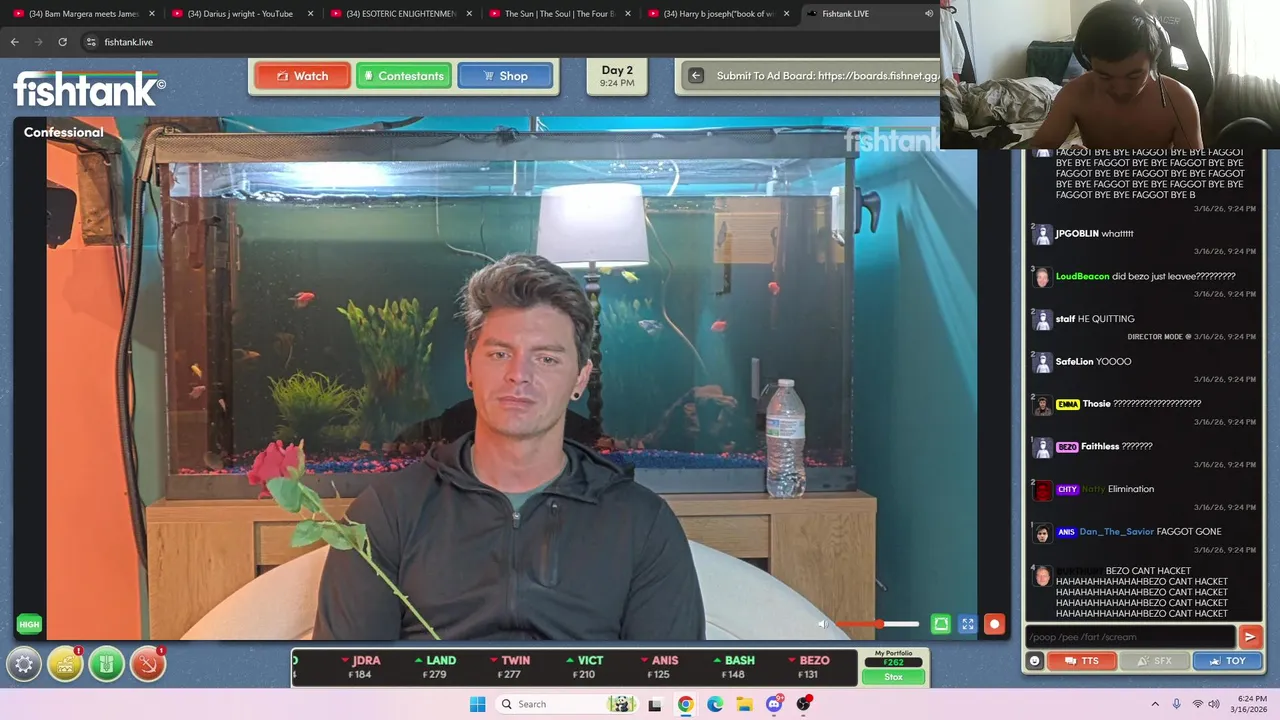This screenshot has width=1280, height=720.
Task: Toggle theater mode green button
Action: pyautogui.click(x=941, y=624)
